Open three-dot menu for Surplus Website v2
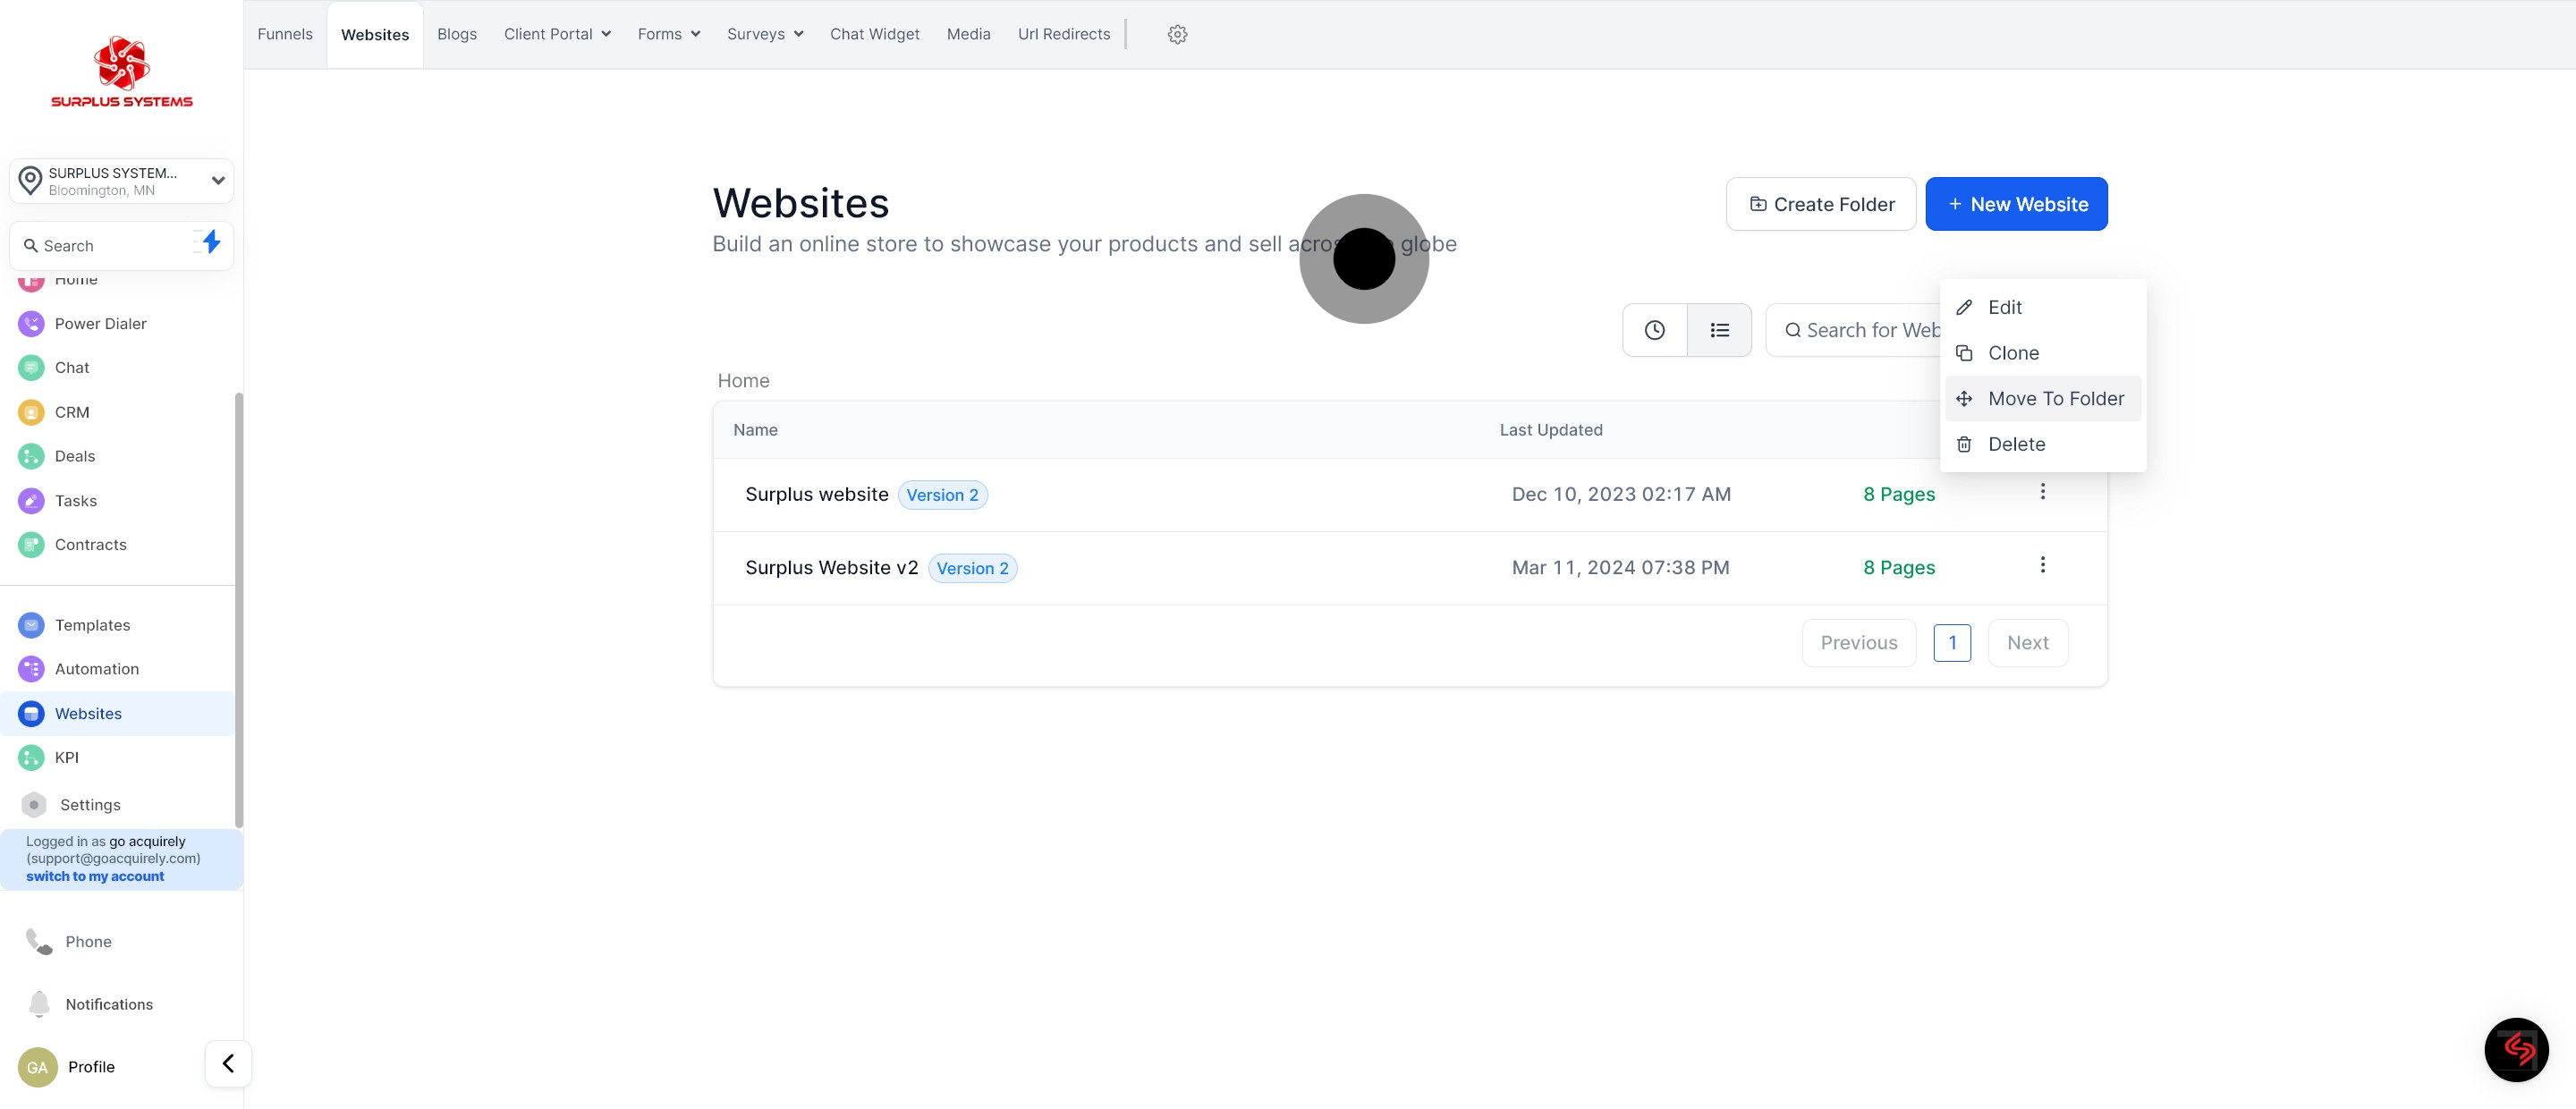 pyautogui.click(x=2042, y=566)
